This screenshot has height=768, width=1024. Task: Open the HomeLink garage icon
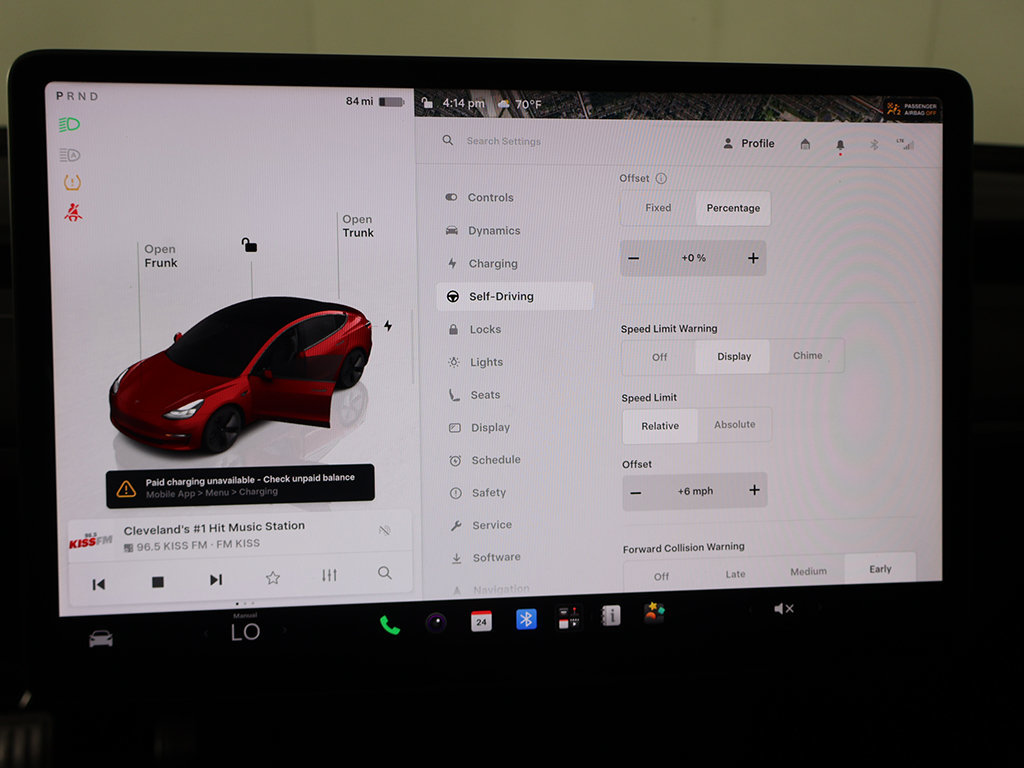point(805,144)
